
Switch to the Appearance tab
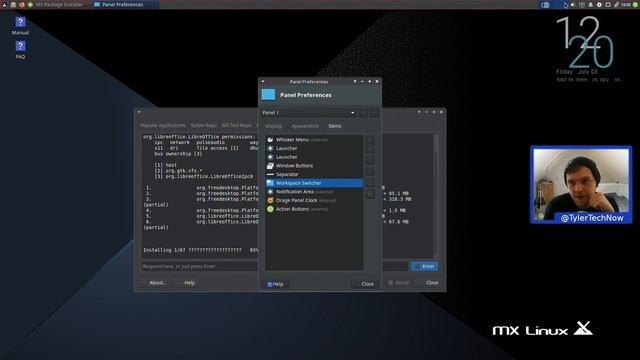click(x=305, y=126)
